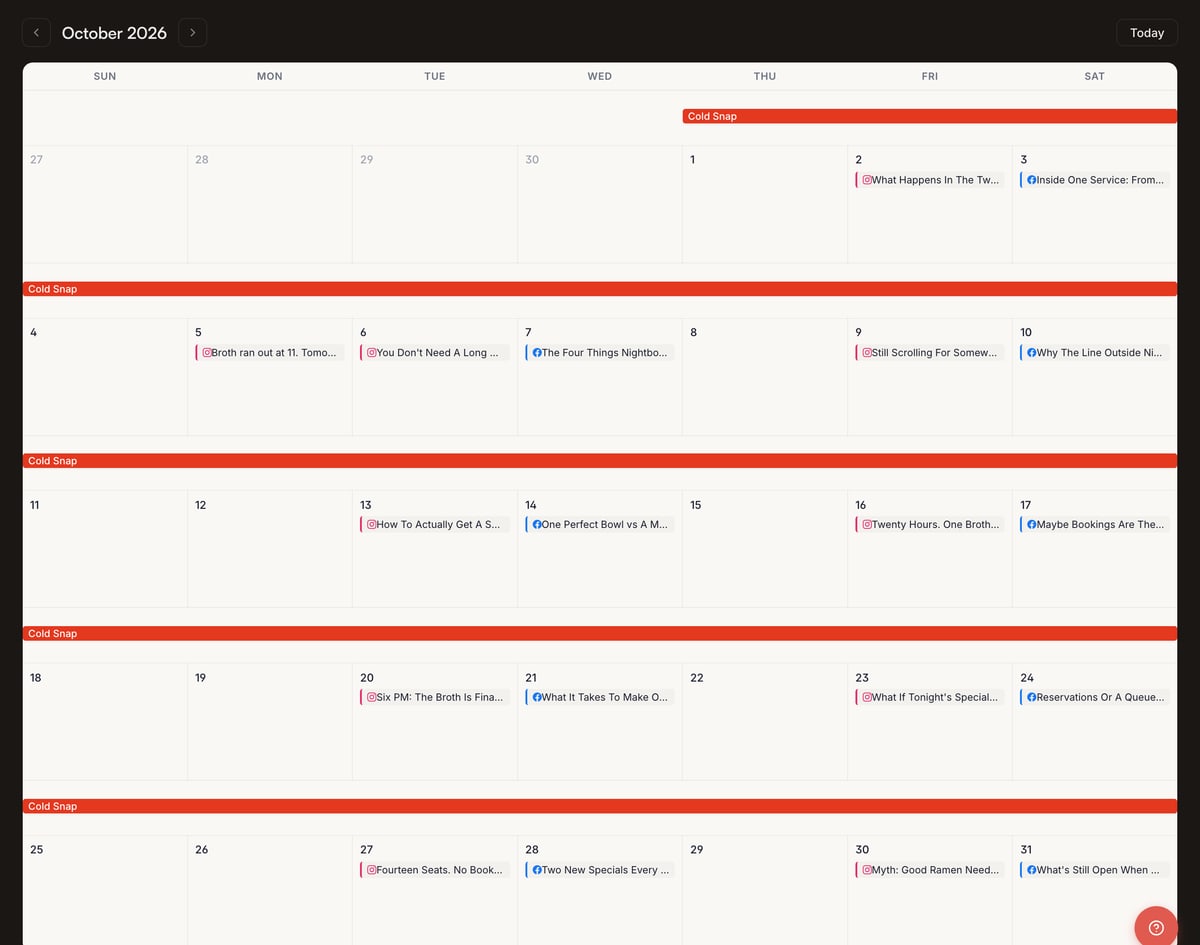1200x945 pixels.
Task: Open 'Two New Specials Every' post
Action: [600, 870]
